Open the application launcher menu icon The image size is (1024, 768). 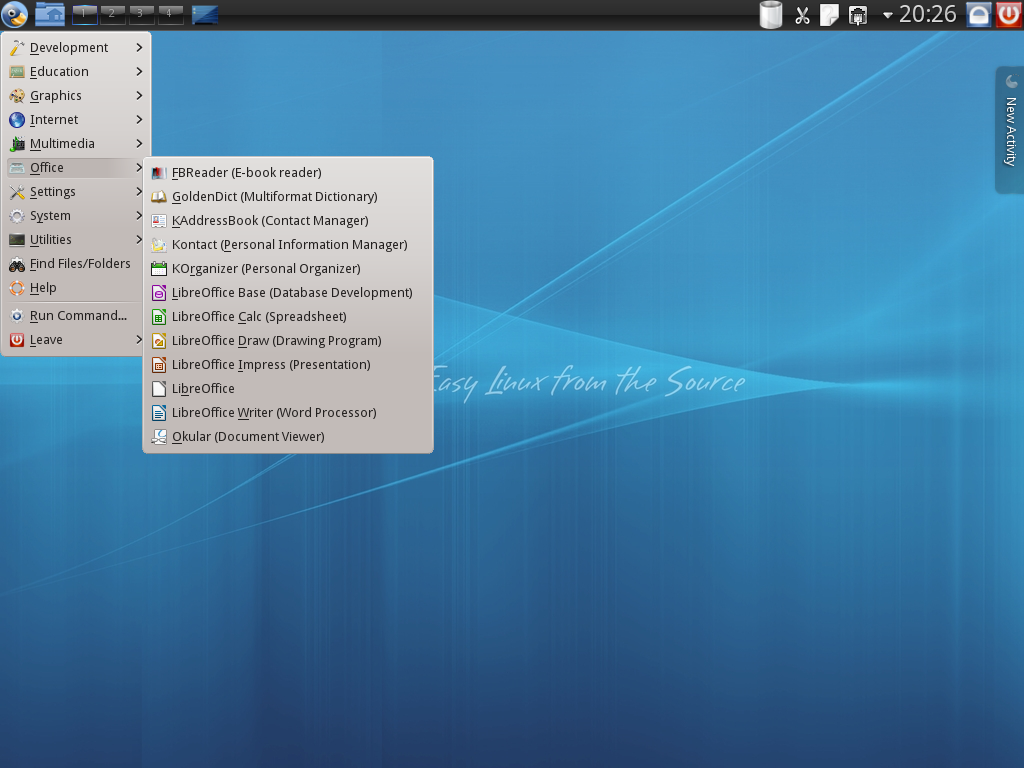tap(14, 14)
